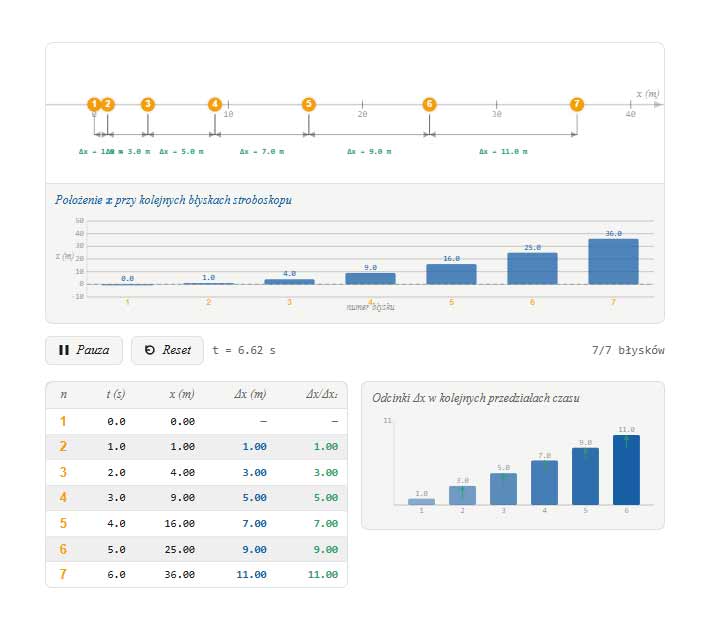
Task: Click the Pauza button
Action: click(x=84, y=350)
